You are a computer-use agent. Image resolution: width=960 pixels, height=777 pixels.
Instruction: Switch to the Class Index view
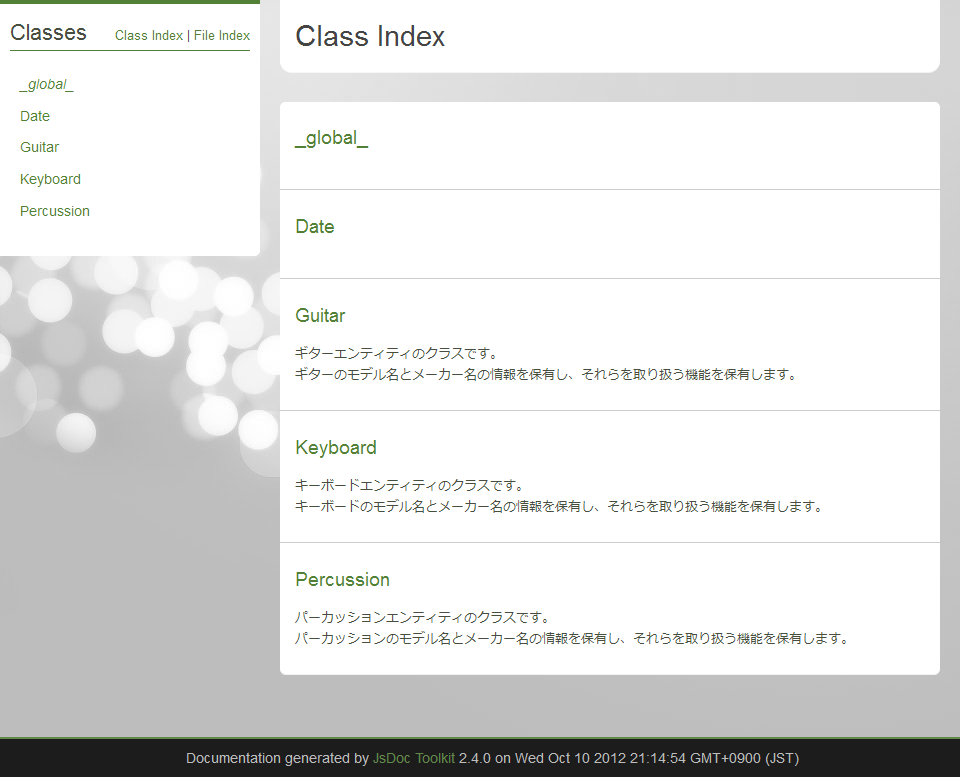(x=148, y=35)
